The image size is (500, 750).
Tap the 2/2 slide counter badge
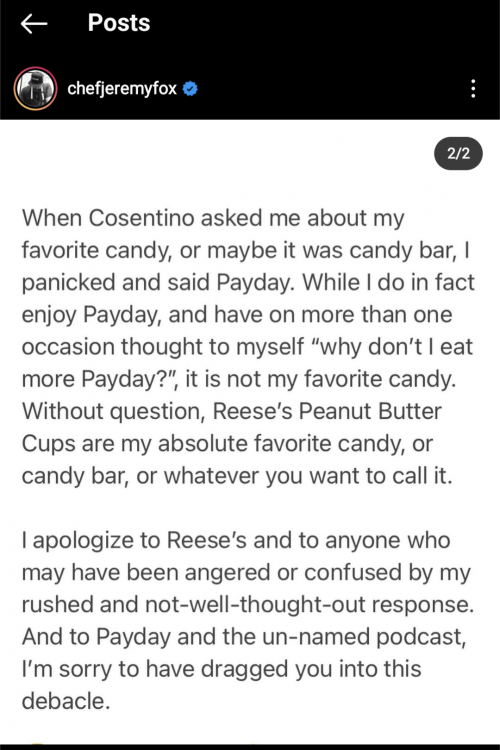[458, 154]
